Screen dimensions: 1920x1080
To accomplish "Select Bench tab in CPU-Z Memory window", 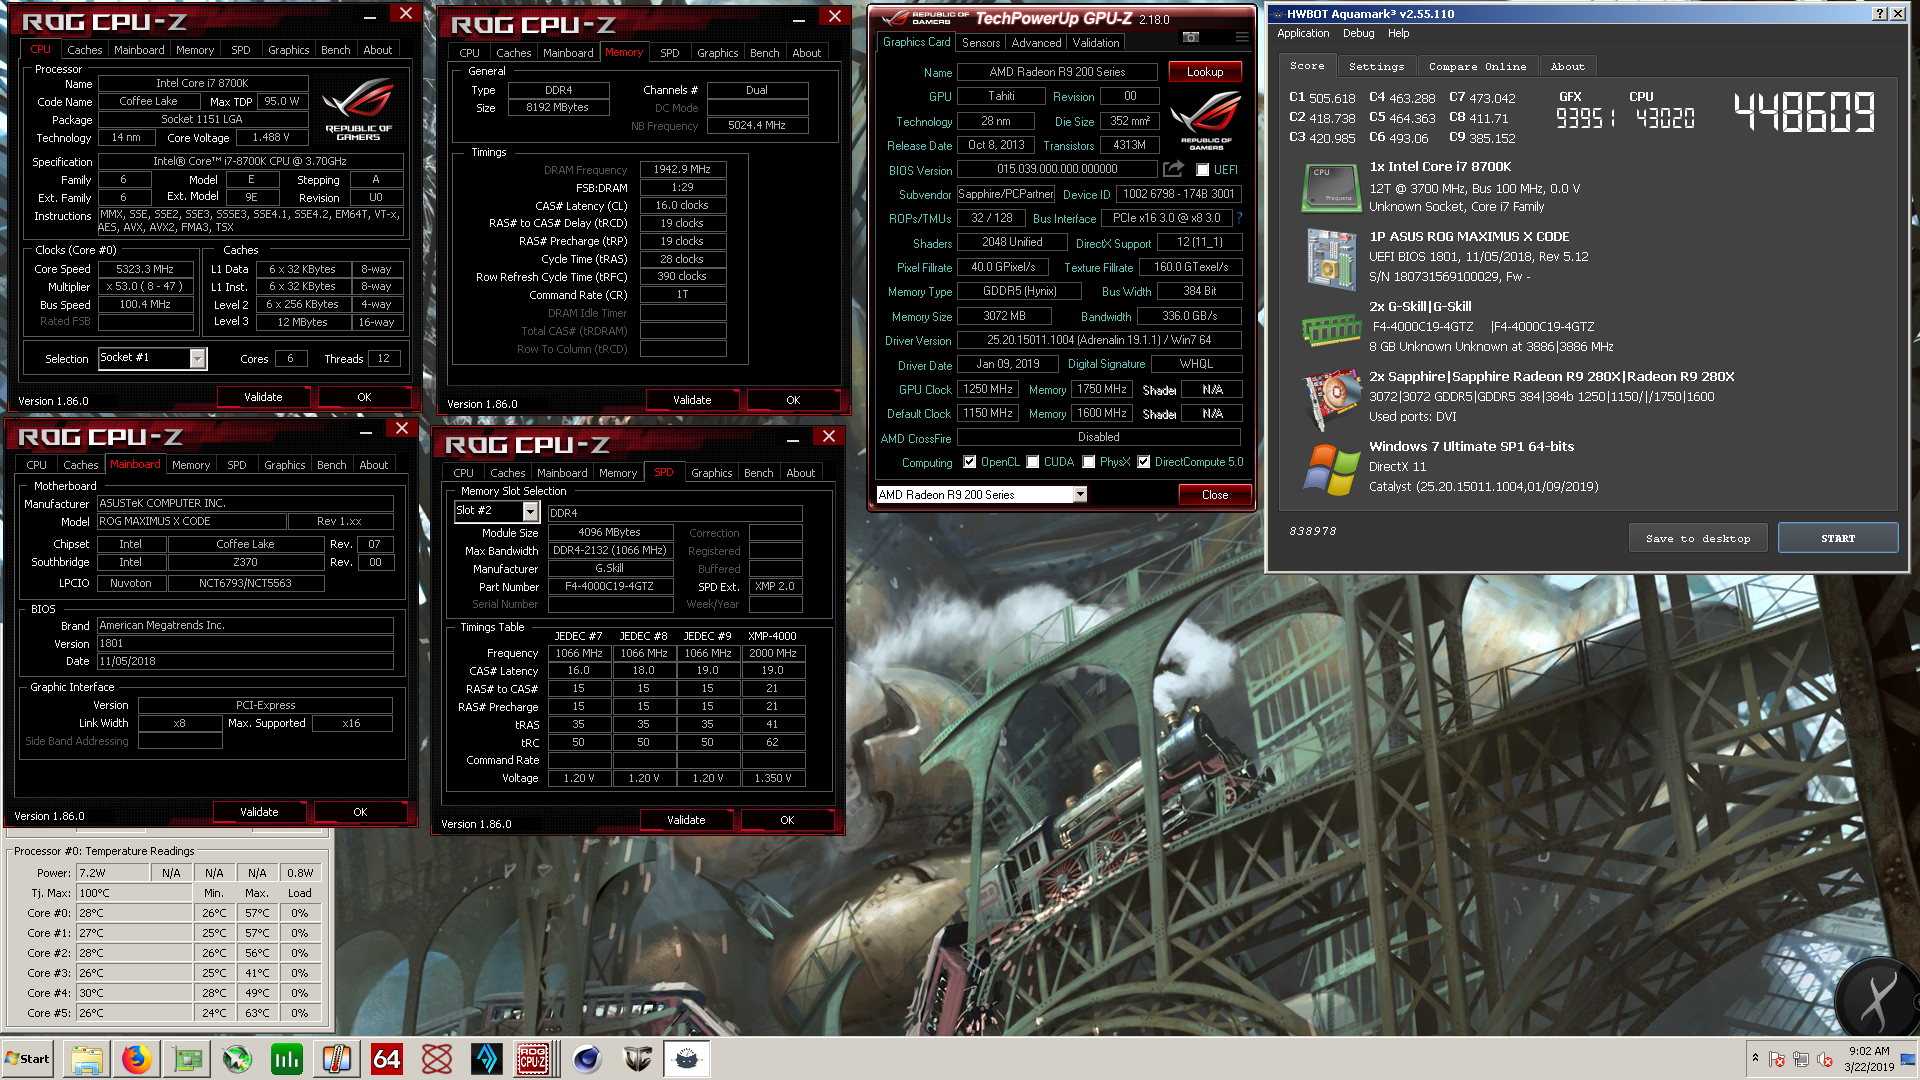I will 764,53.
